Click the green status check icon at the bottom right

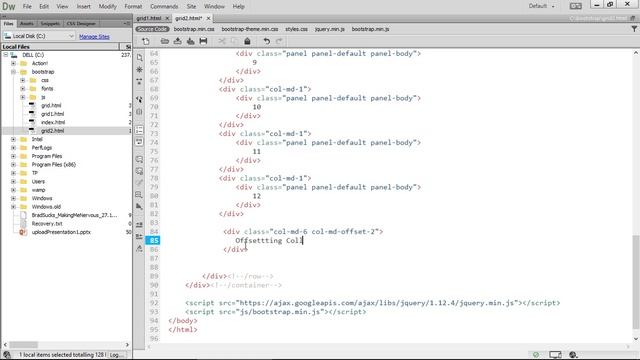tap(536, 355)
